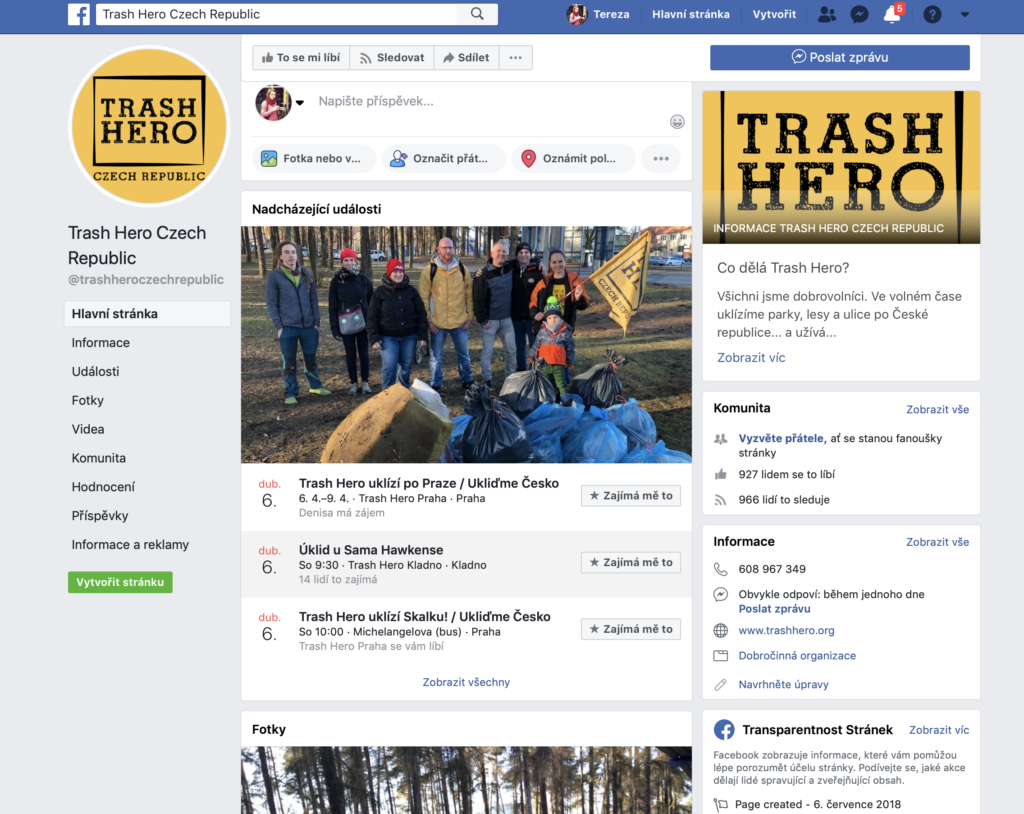The image size is (1024, 814).
Task: Open the page actions three-dots menu
Action: click(516, 57)
